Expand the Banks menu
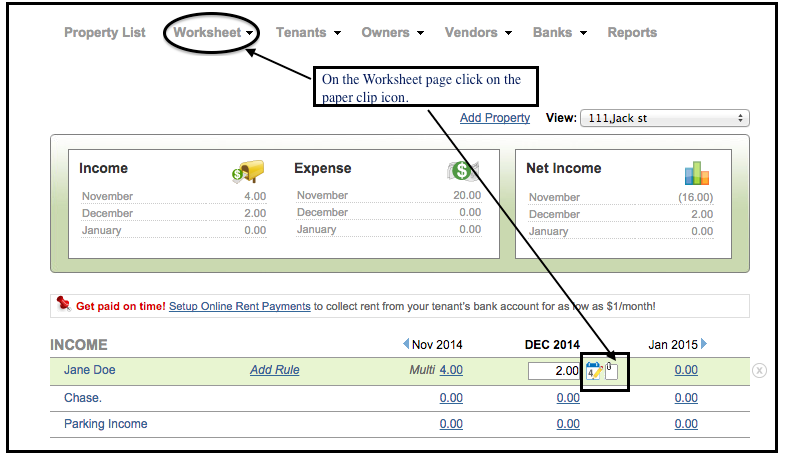This screenshot has height=458, width=799. tap(560, 33)
